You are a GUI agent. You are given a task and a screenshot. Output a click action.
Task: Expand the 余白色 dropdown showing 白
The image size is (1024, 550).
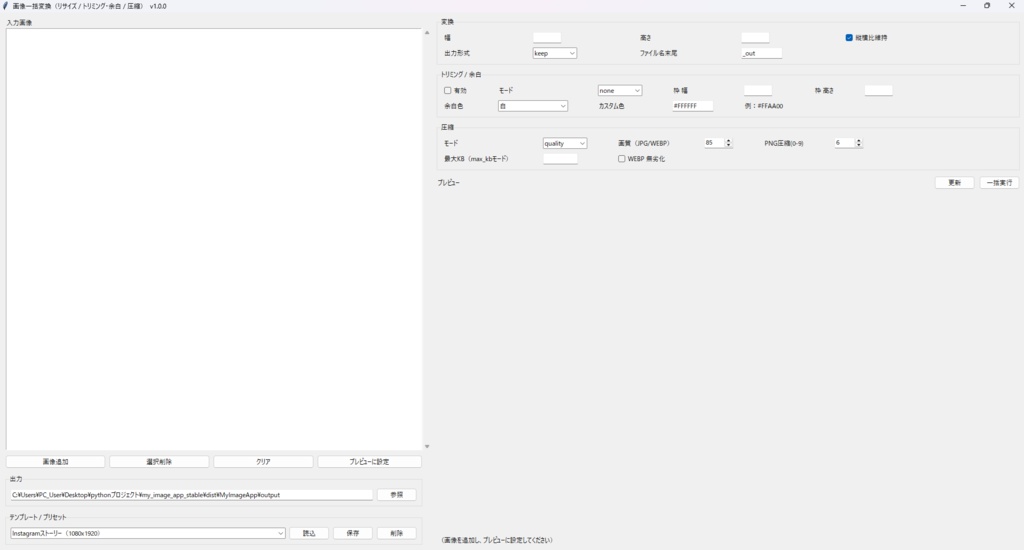533,106
